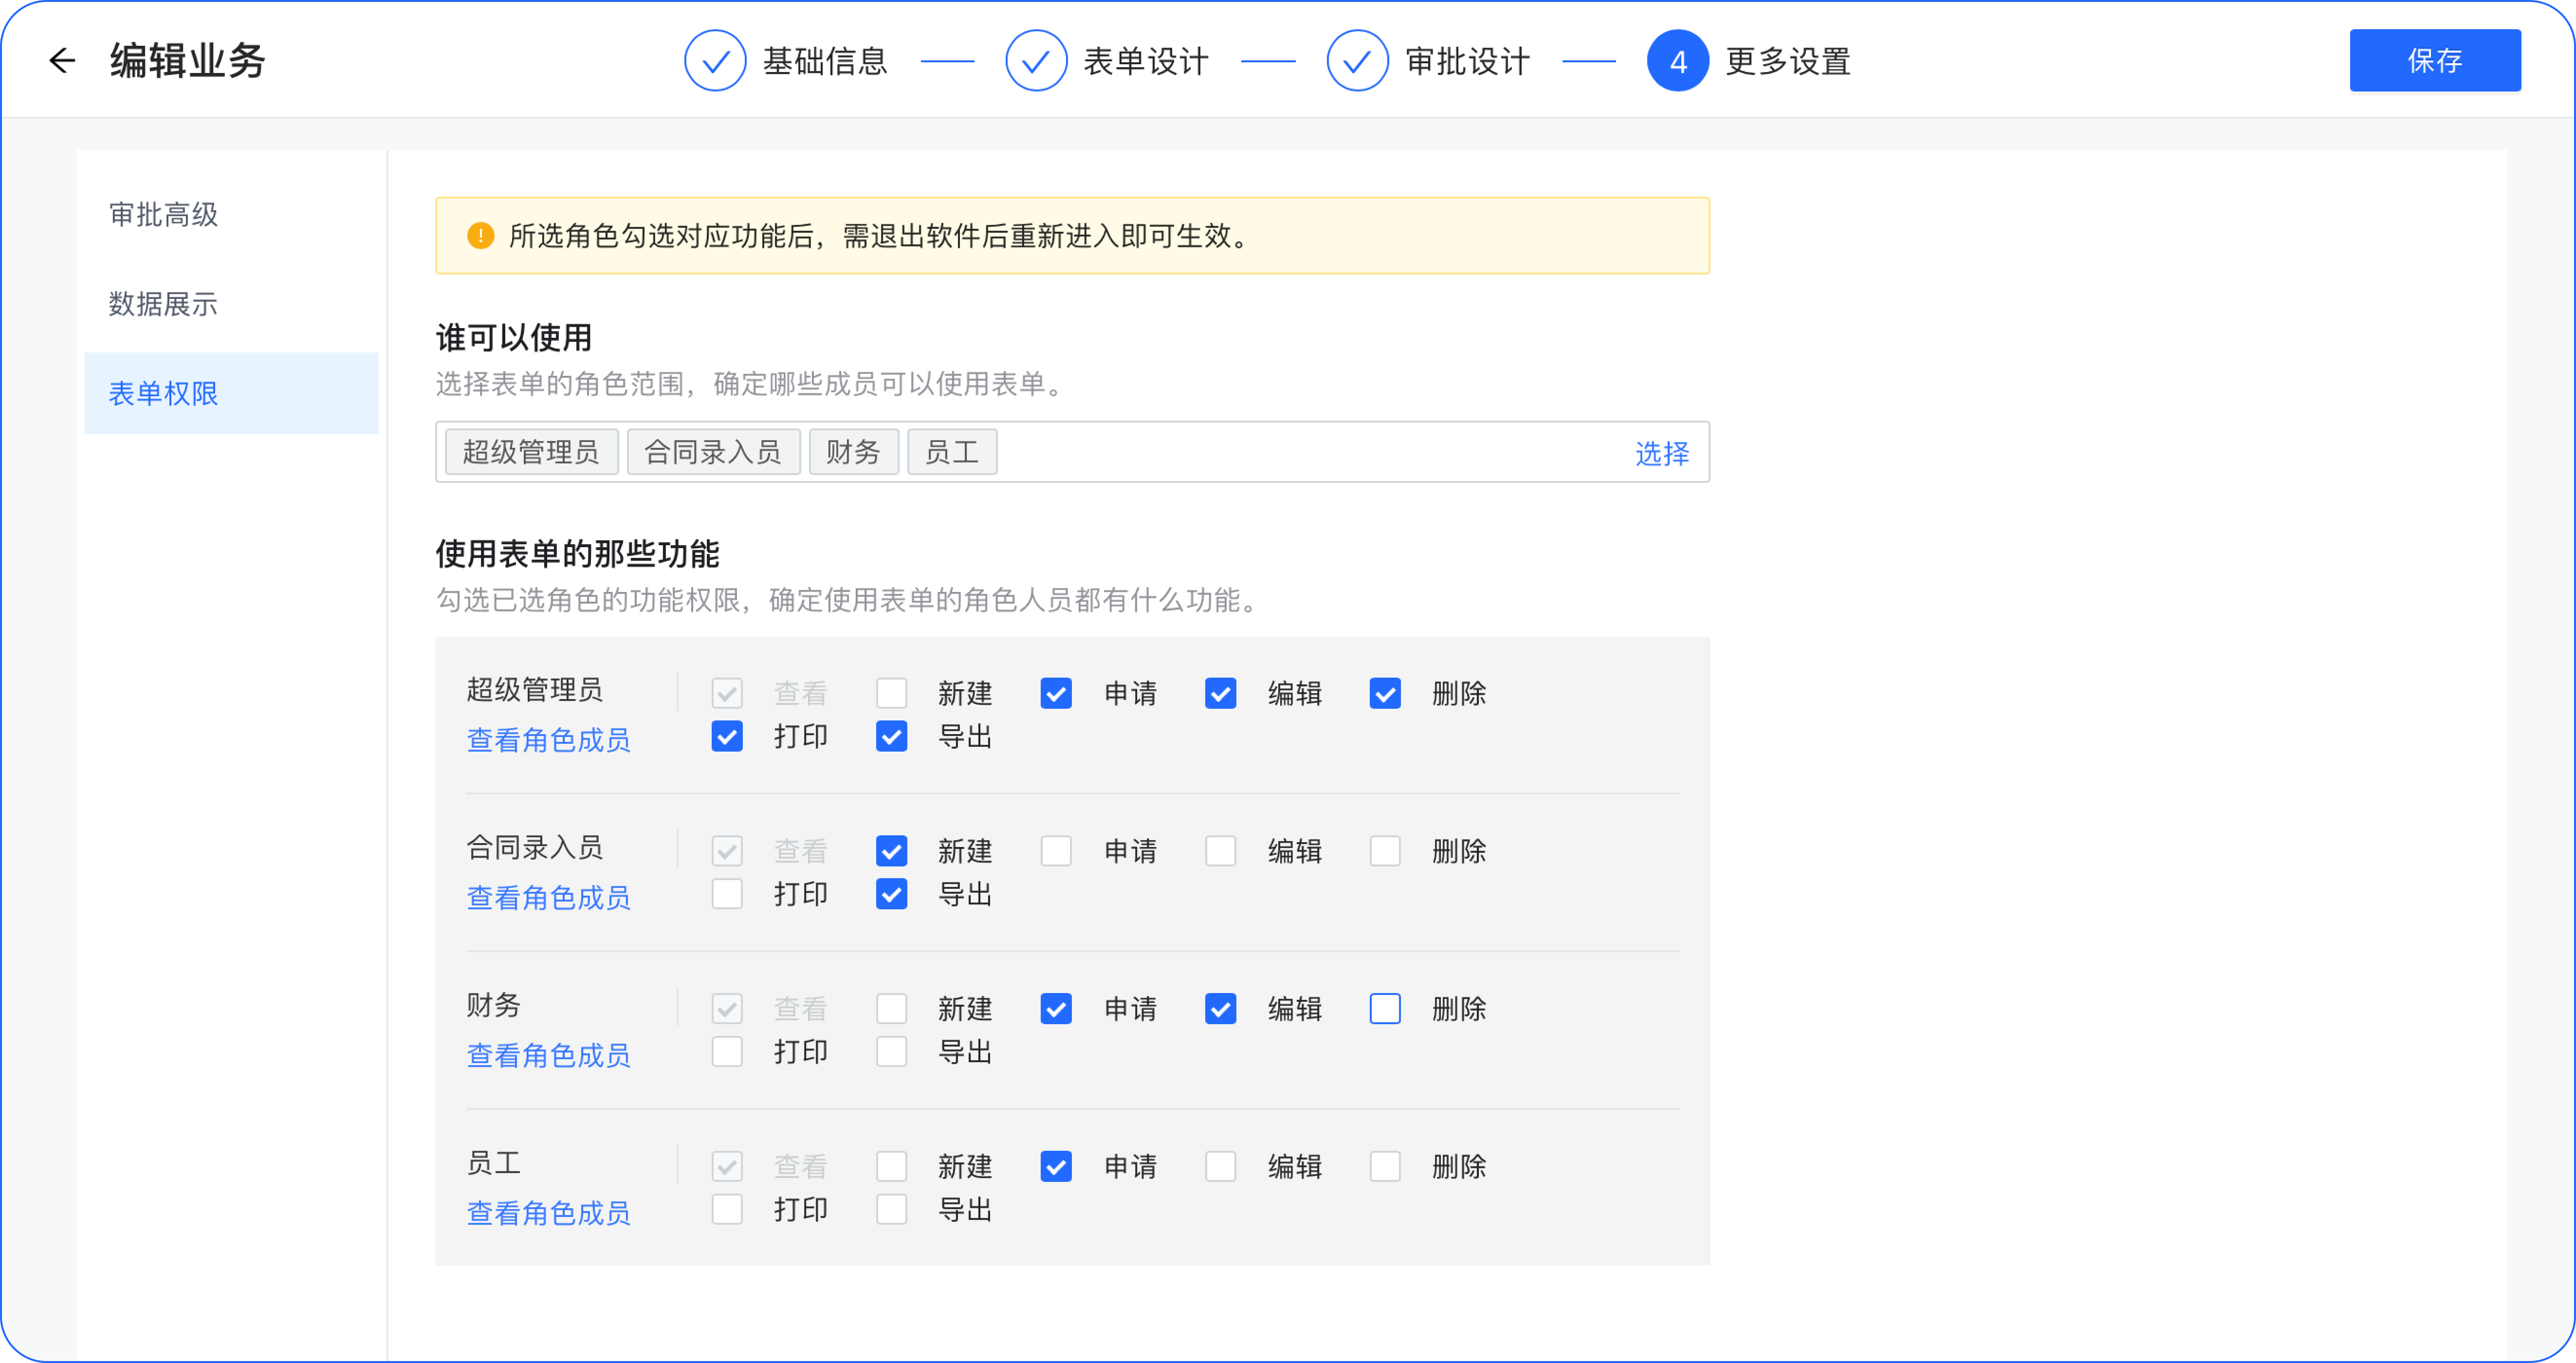
Task: Uncheck 新建 for 合同录入员
Action: click(x=892, y=851)
